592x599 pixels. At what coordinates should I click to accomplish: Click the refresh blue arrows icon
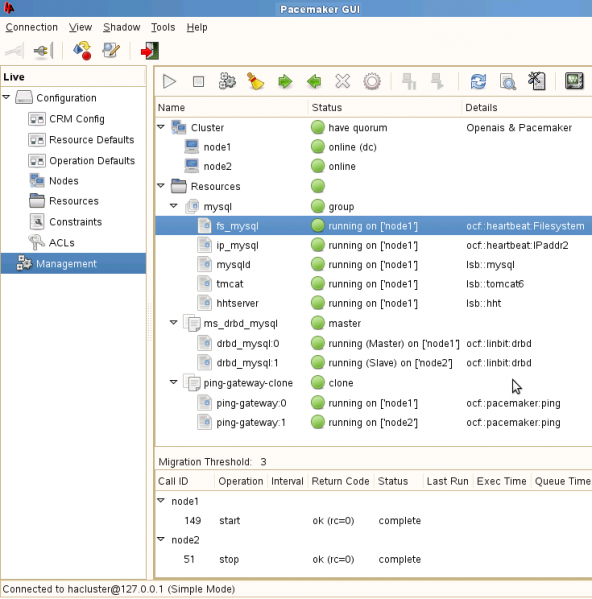point(479,81)
